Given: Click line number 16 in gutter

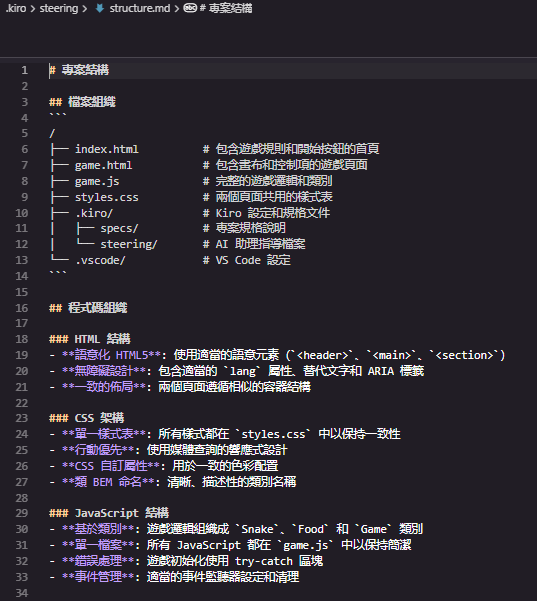Looking at the screenshot, I should click(22, 308).
